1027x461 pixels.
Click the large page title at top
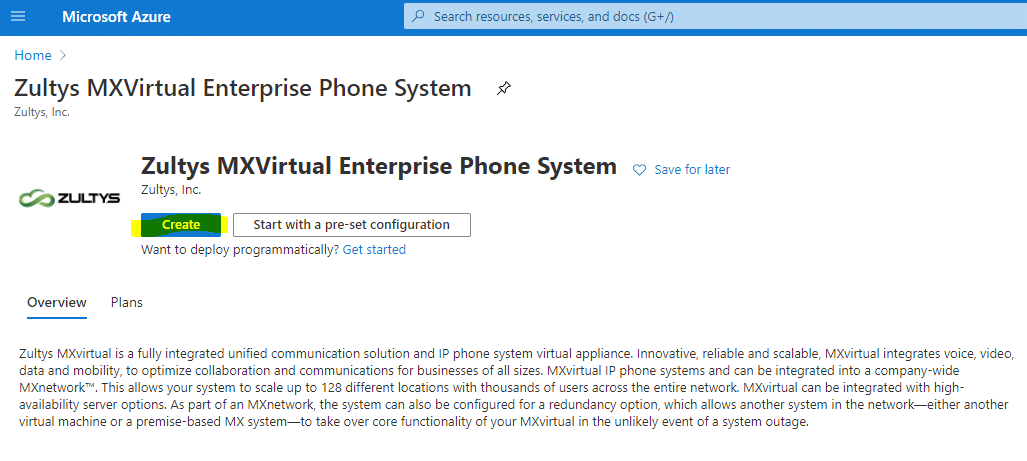tap(242, 88)
